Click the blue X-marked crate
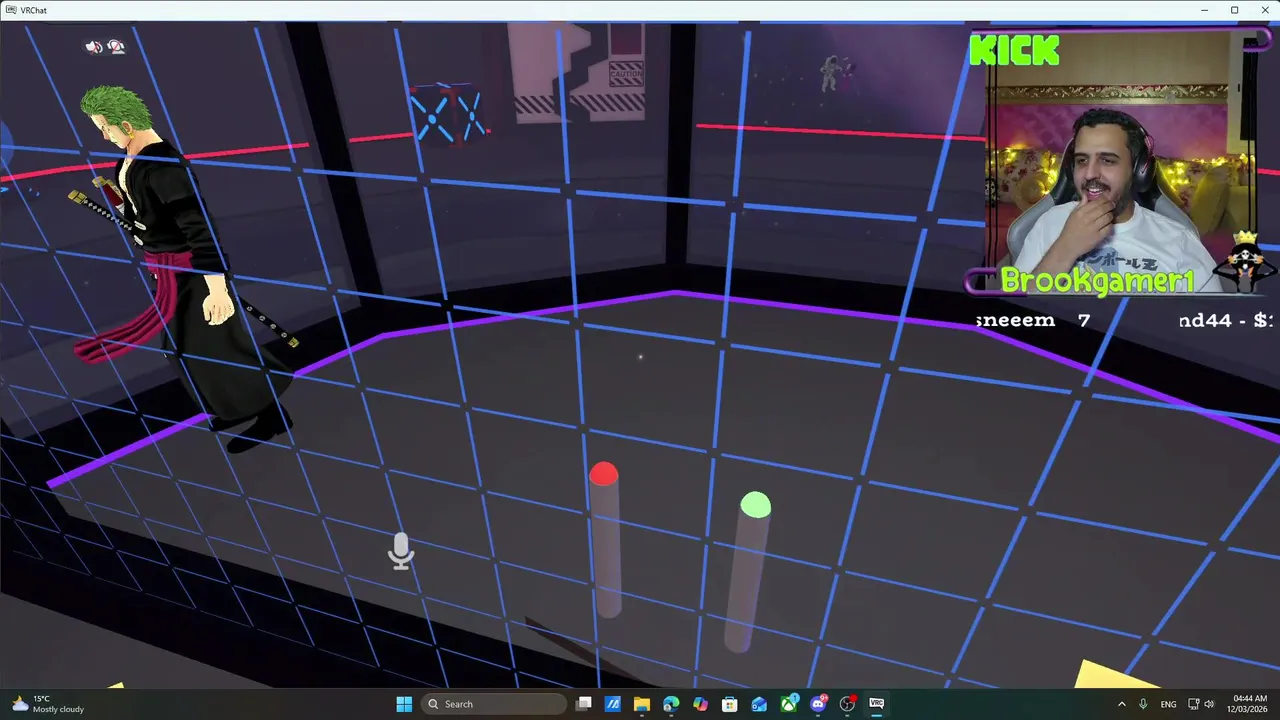This screenshot has height=720, width=1280. coord(447,115)
